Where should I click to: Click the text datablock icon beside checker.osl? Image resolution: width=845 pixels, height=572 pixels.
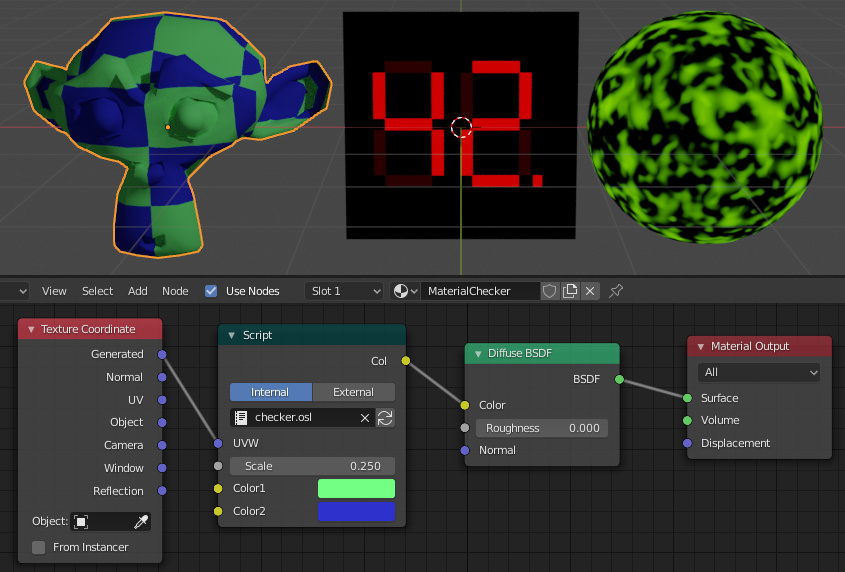241,418
